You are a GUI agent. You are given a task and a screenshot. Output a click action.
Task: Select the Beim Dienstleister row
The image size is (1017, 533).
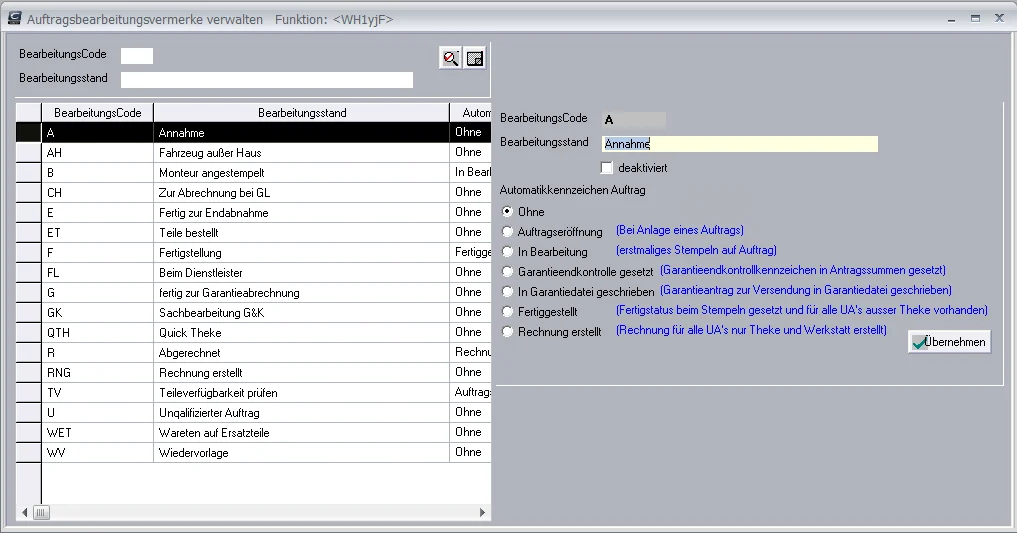254,273
